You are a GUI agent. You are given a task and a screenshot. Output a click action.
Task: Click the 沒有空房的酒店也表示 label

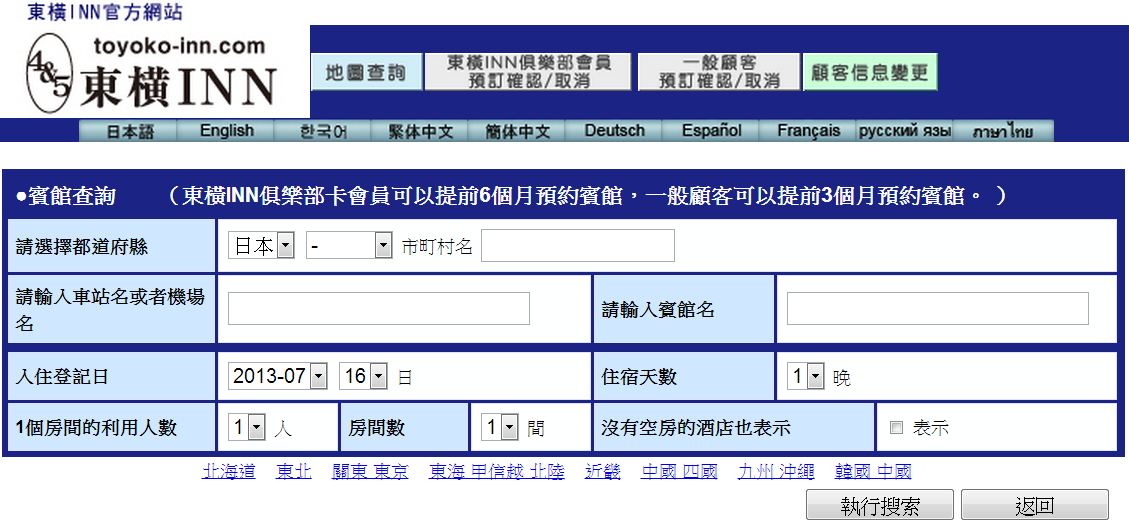(x=696, y=428)
